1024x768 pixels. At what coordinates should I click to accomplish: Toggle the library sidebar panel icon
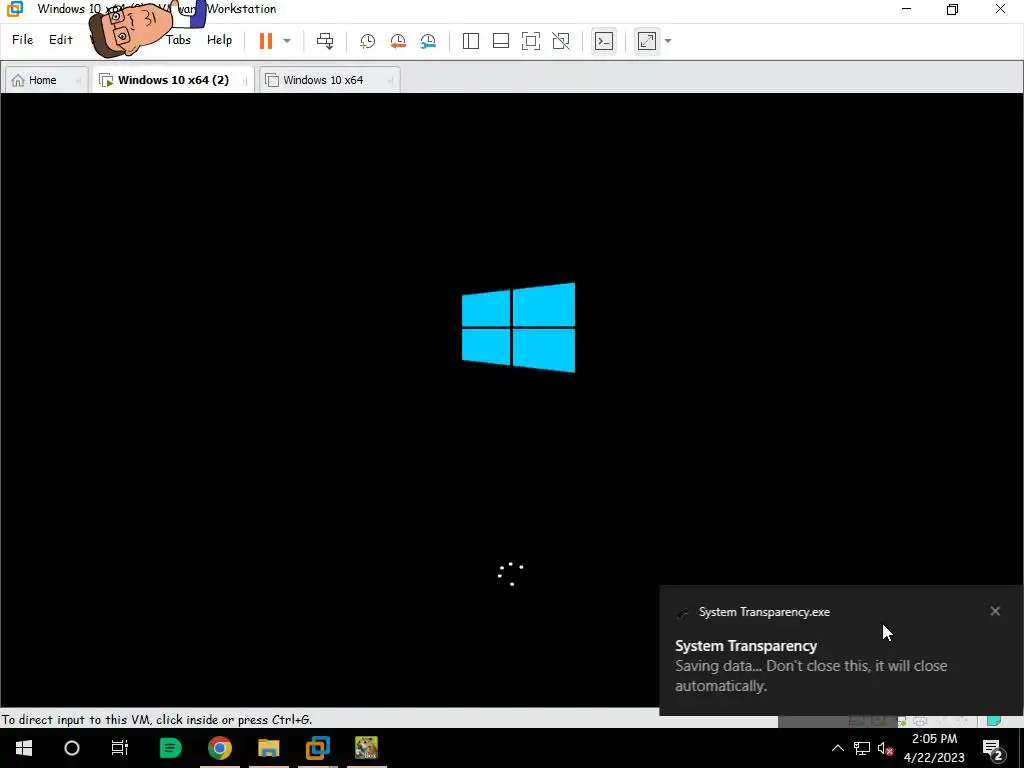click(x=470, y=41)
